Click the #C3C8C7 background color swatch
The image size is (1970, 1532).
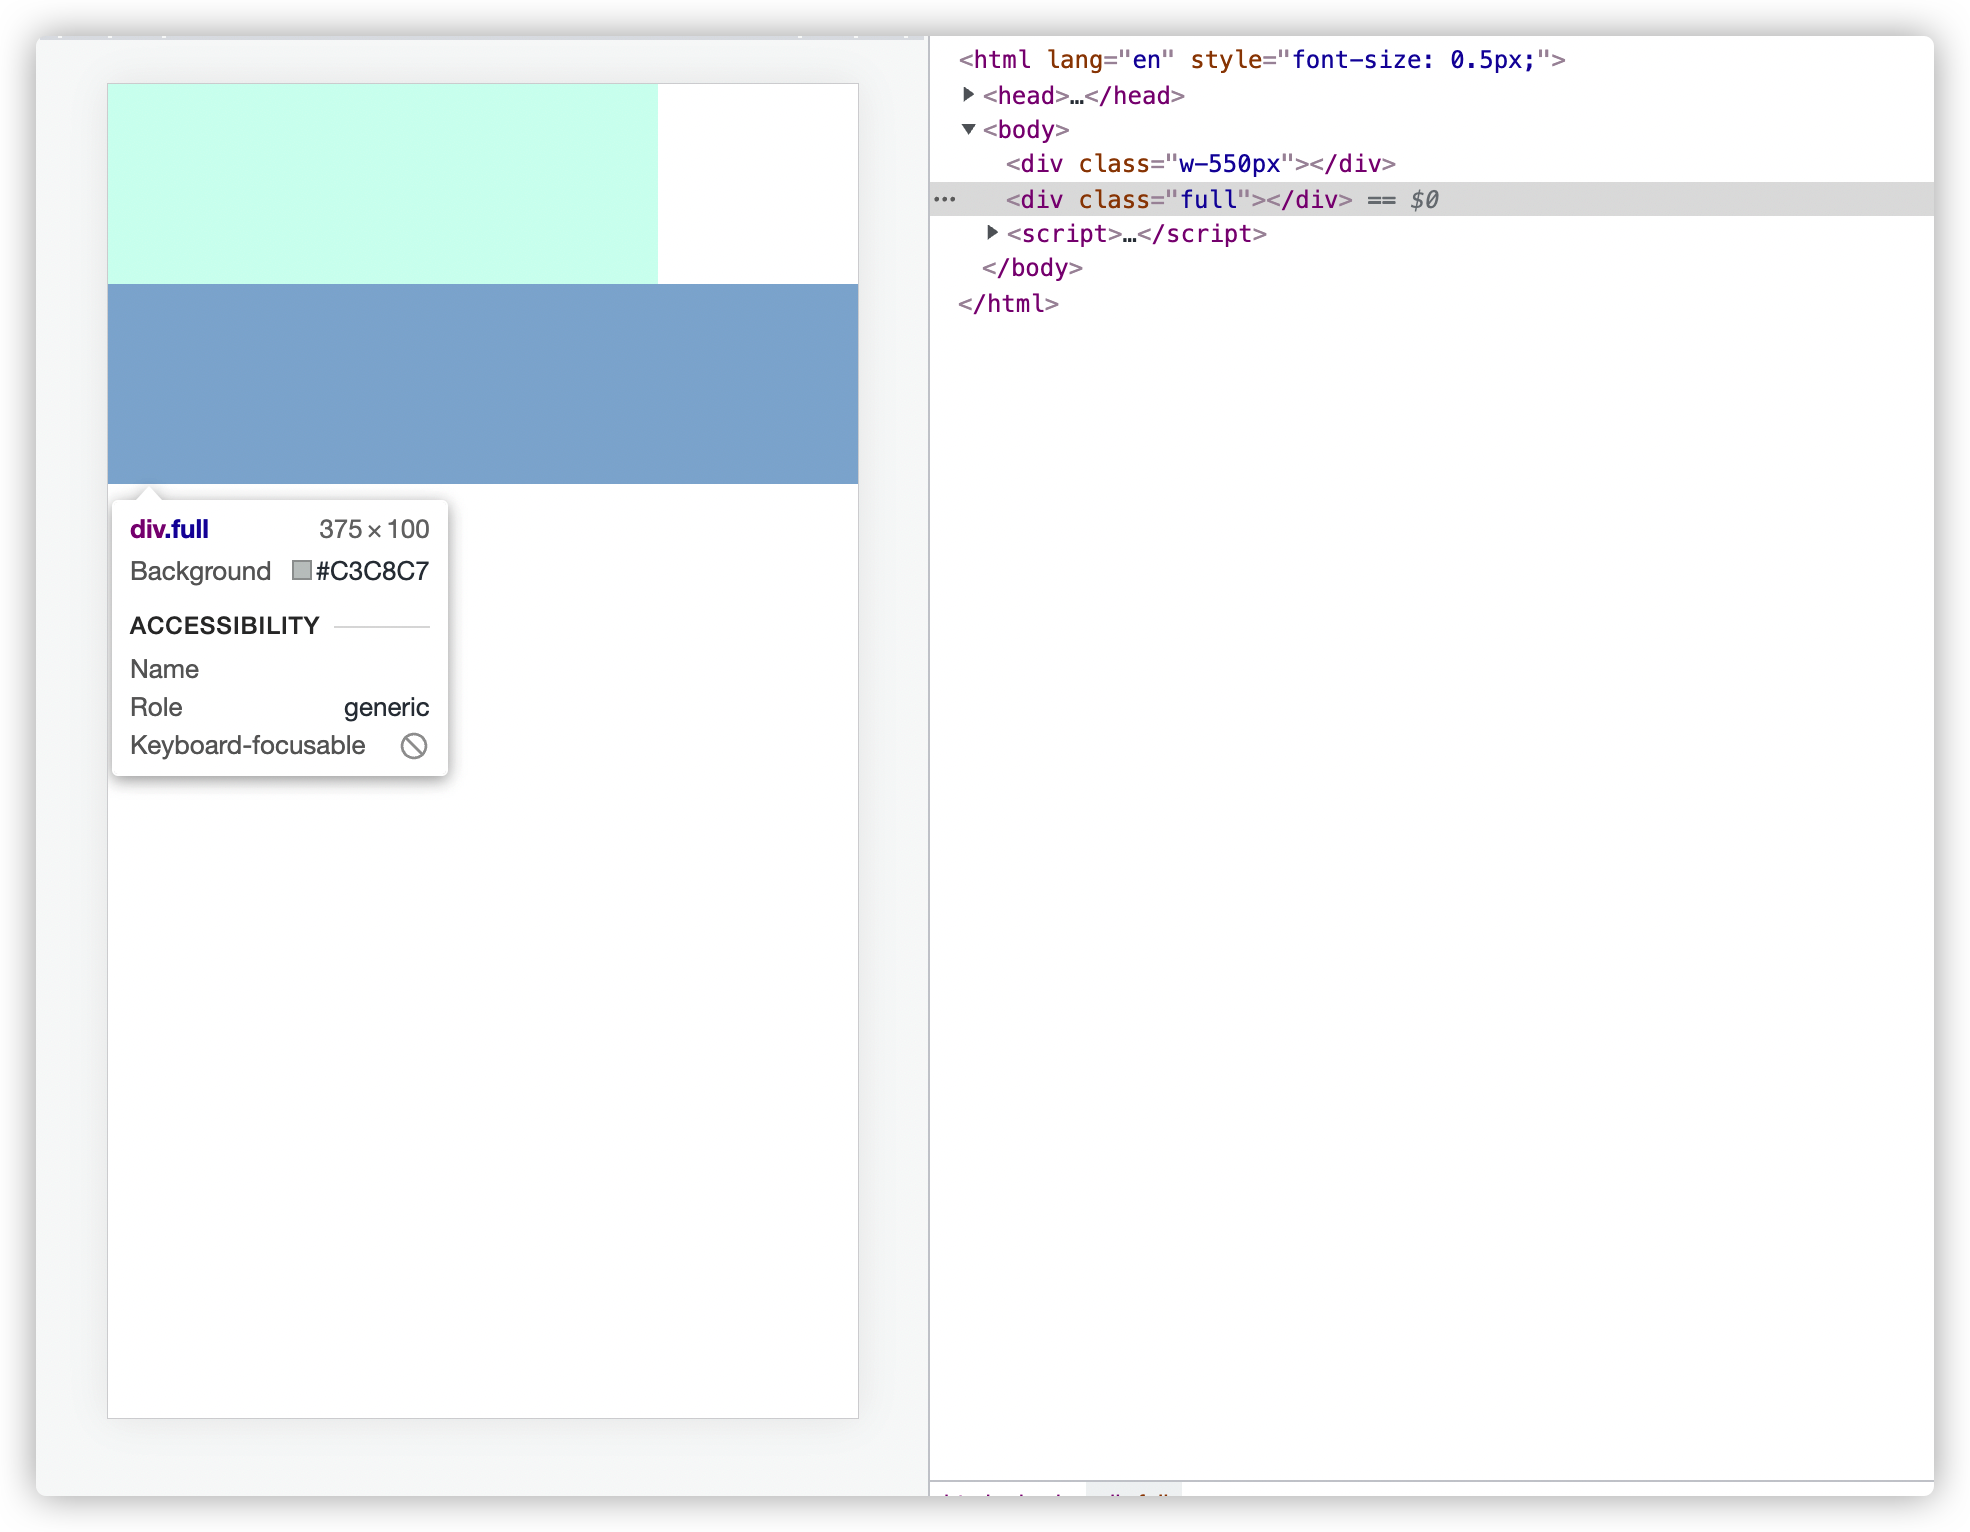(x=301, y=570)
